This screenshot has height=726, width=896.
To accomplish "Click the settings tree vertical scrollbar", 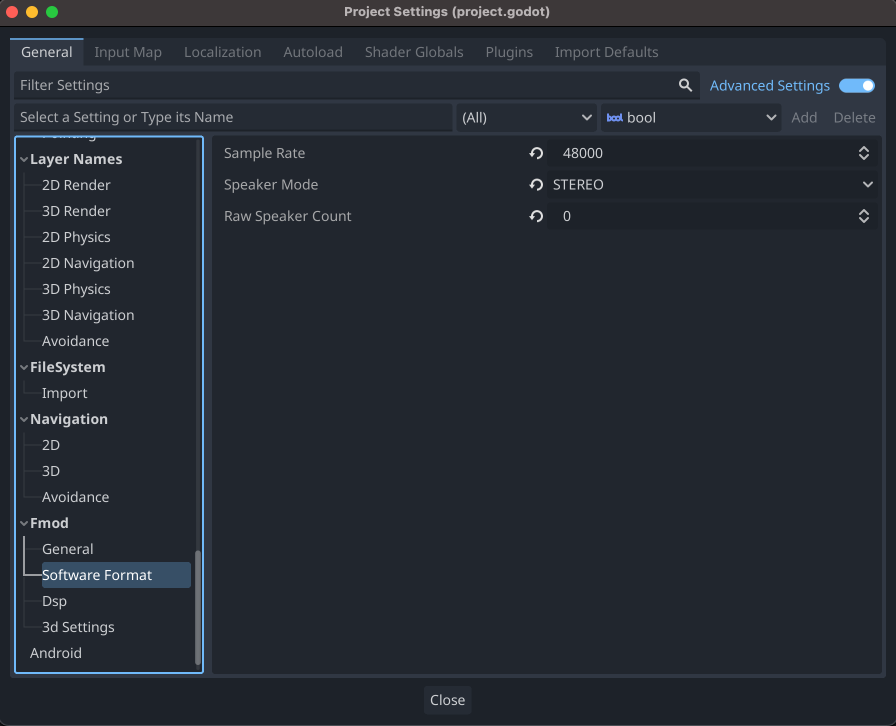I will point(198,607).
